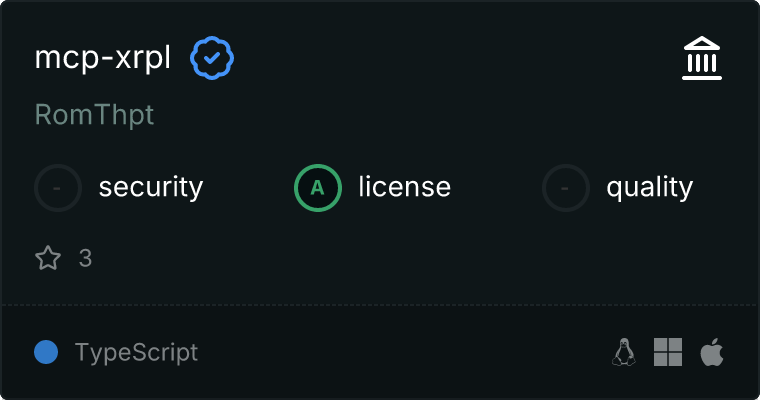Click the Apple platform icon
The width and height of the screenshot is (760, 400).
pyautogui.click(x=712, y=352)
